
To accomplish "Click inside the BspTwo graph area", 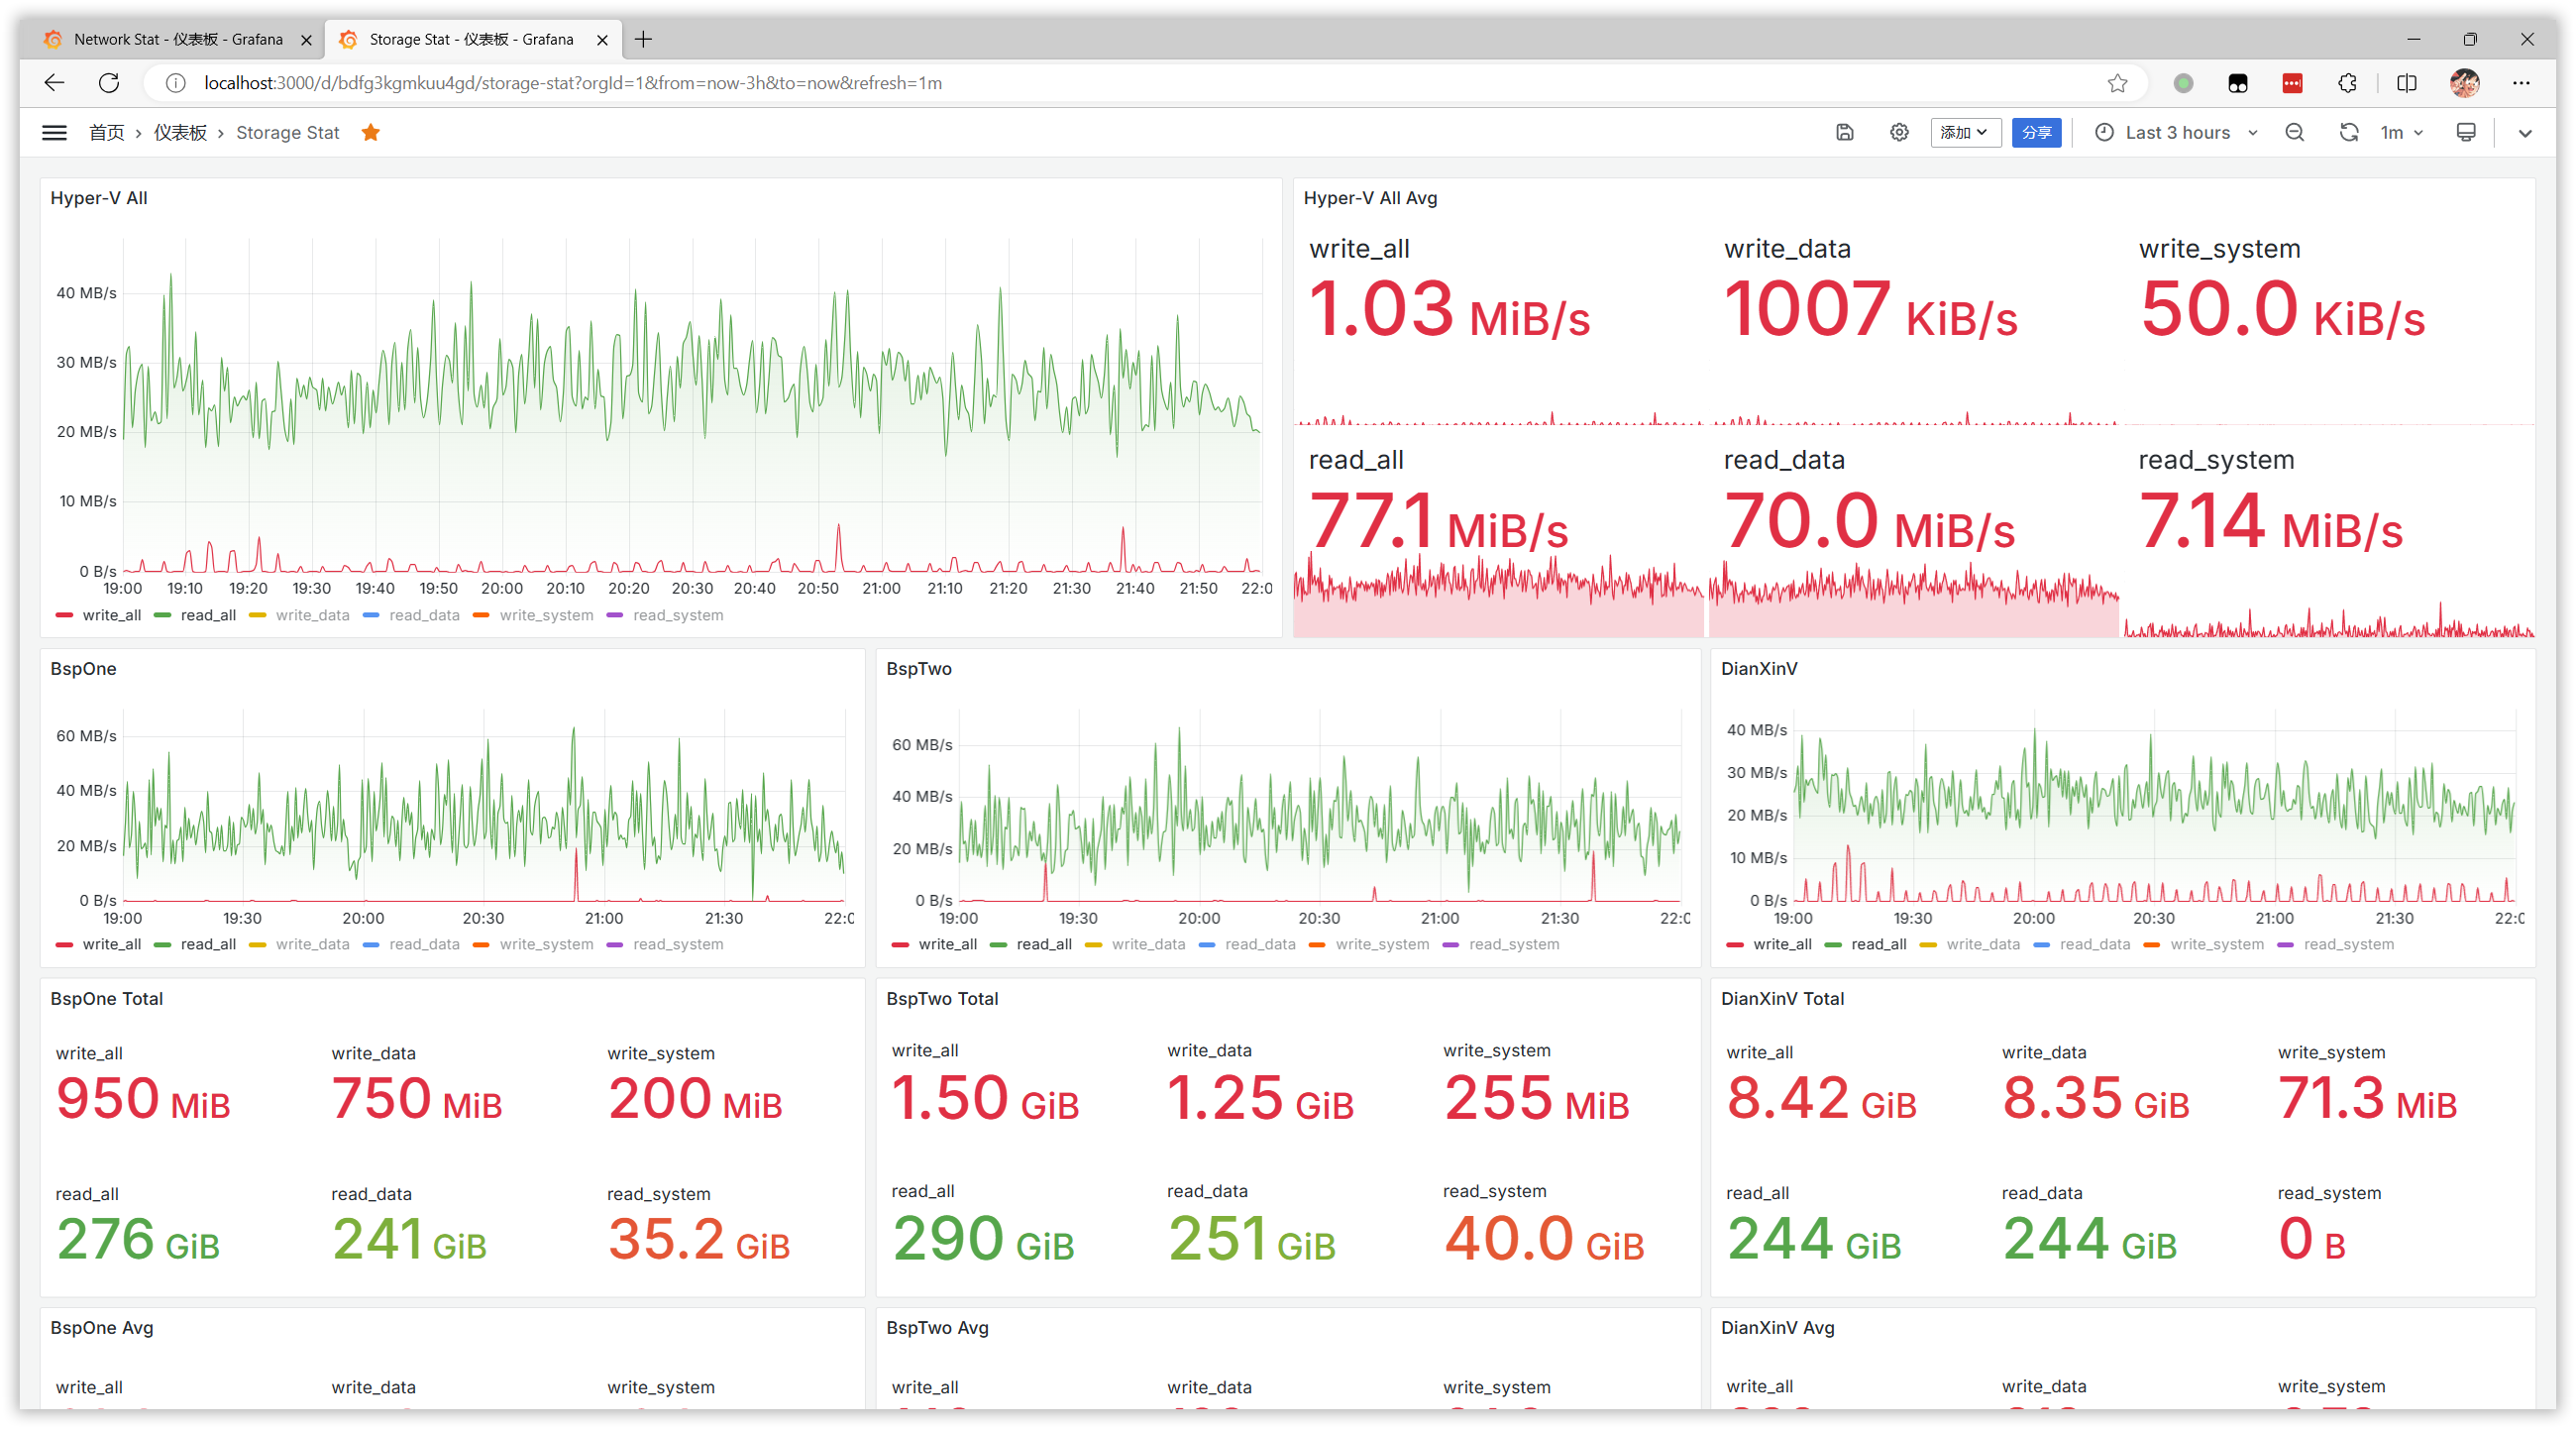I will click(x=1320, y=806).
